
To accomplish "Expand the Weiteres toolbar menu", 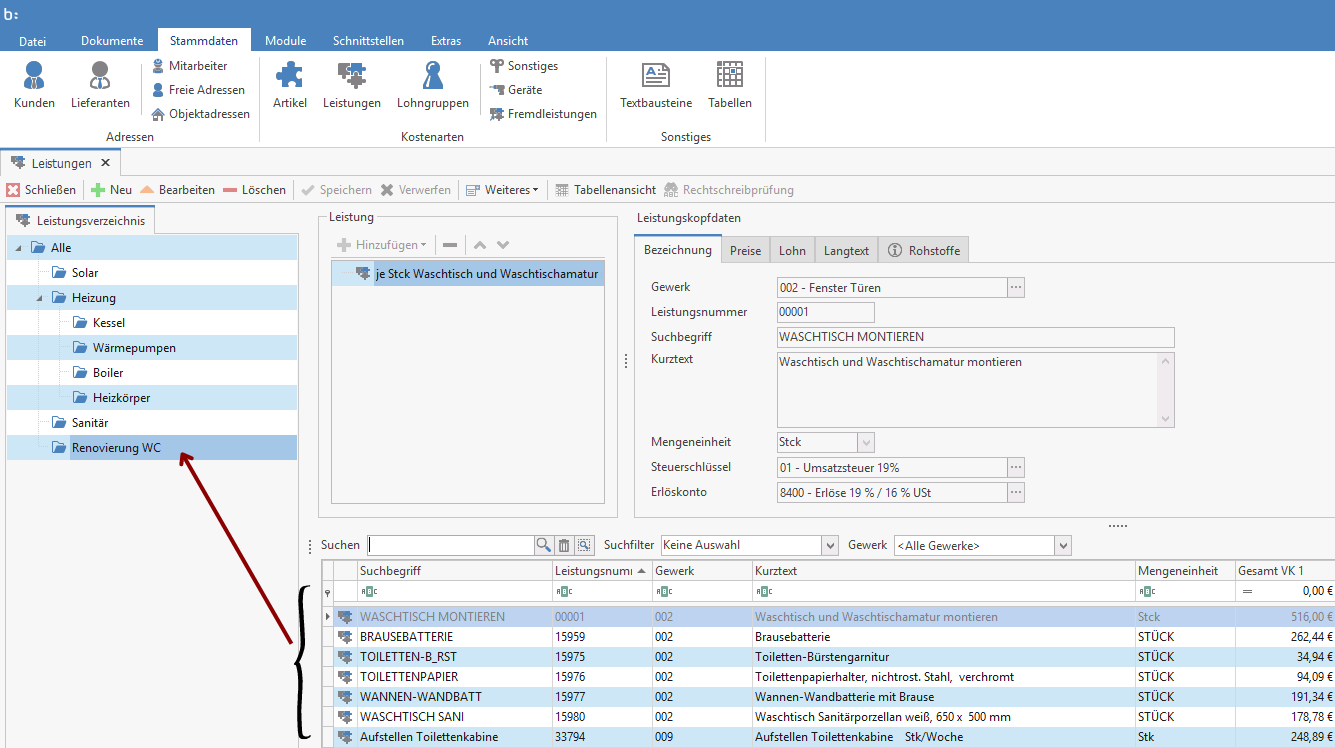I will pyautogui.click(x=502, y=190).
